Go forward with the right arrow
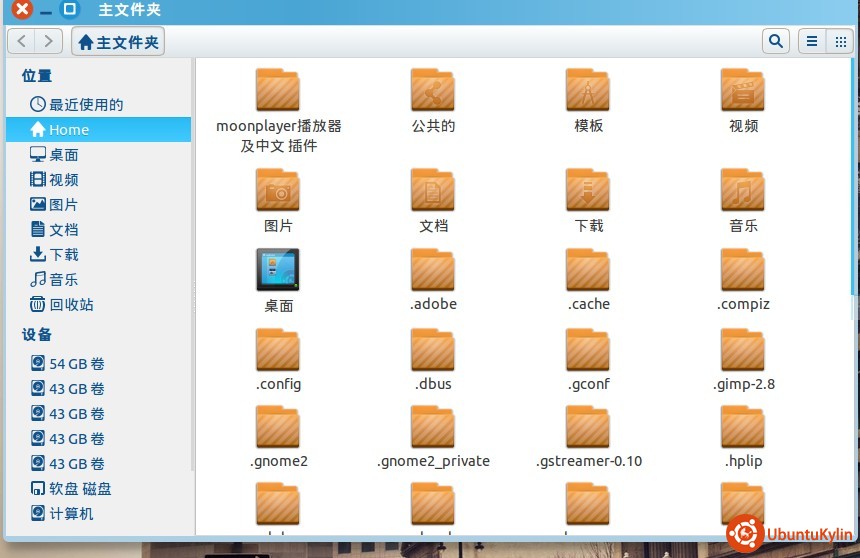This screenshot has height=558, width=860. (x=50, y=41)
